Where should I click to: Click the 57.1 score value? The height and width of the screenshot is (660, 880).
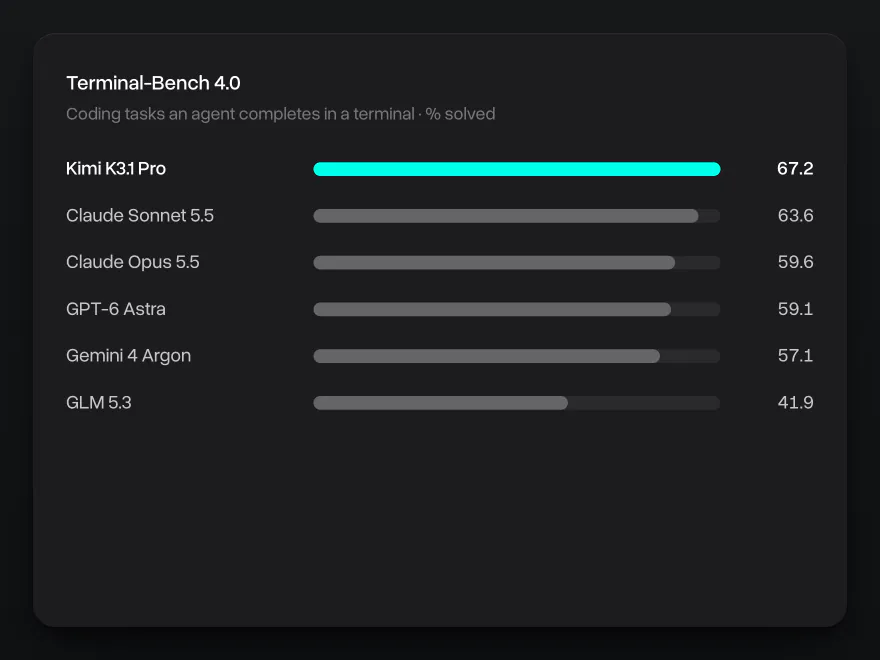coord(795,356)
